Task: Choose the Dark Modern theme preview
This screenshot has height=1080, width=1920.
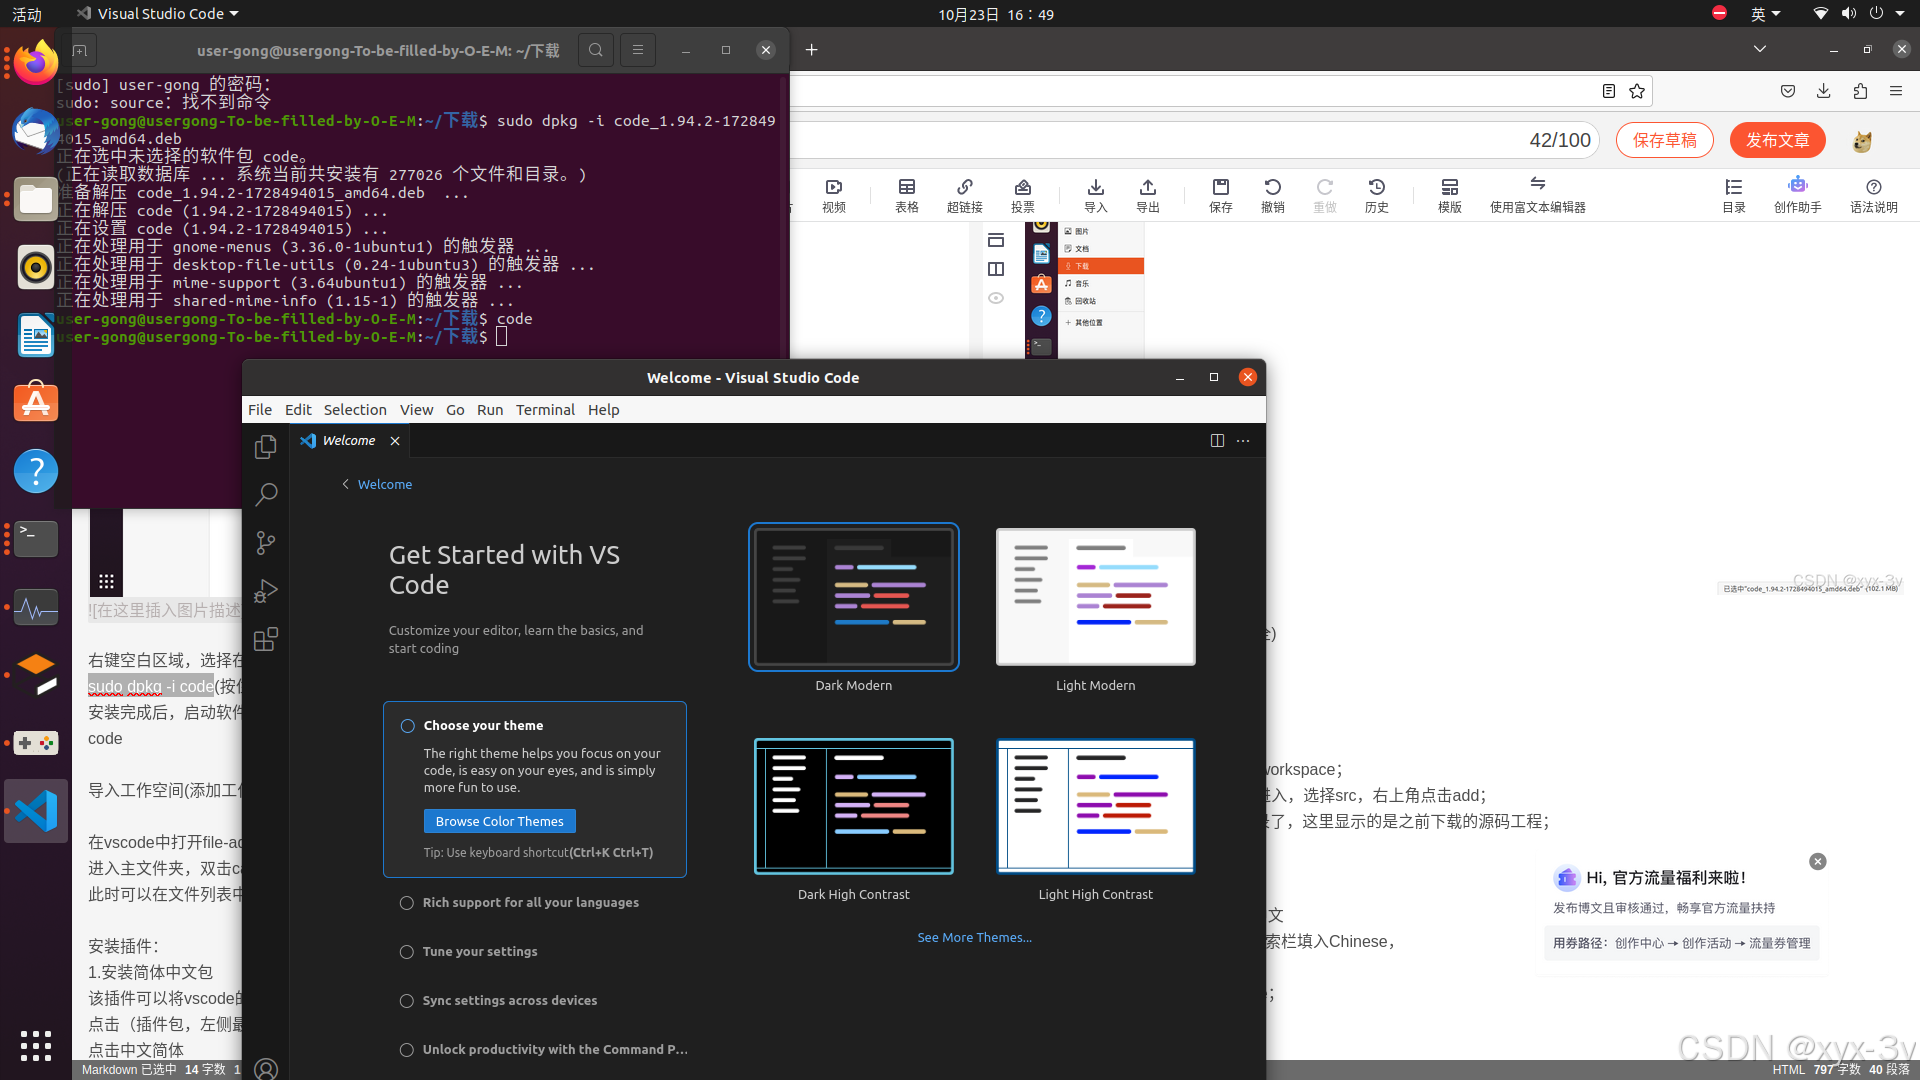Action: pos(854,598)
